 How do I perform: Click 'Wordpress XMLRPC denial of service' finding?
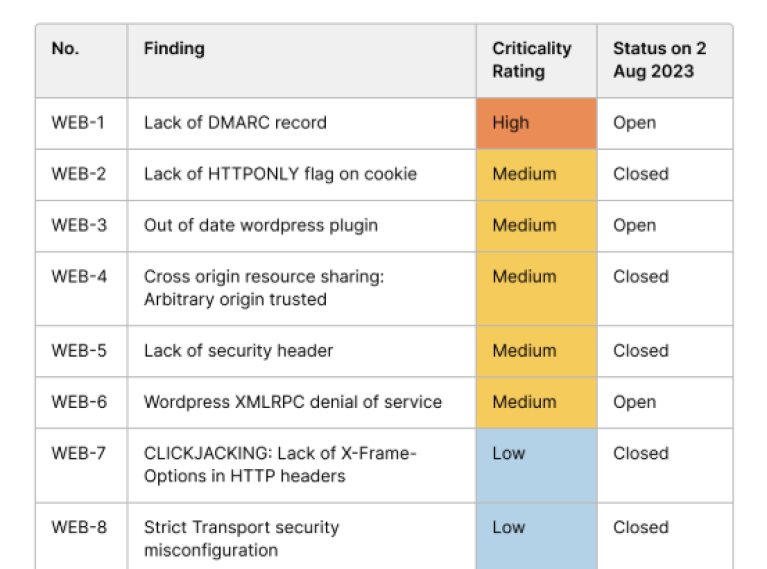coord(292,402)
